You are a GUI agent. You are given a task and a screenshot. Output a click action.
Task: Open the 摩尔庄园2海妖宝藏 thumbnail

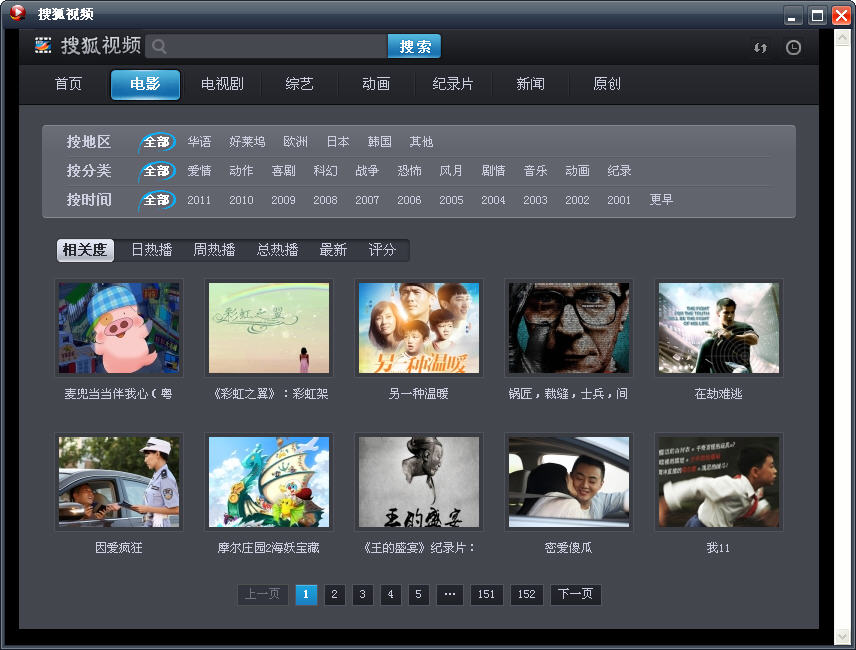[x=269, y=482]
